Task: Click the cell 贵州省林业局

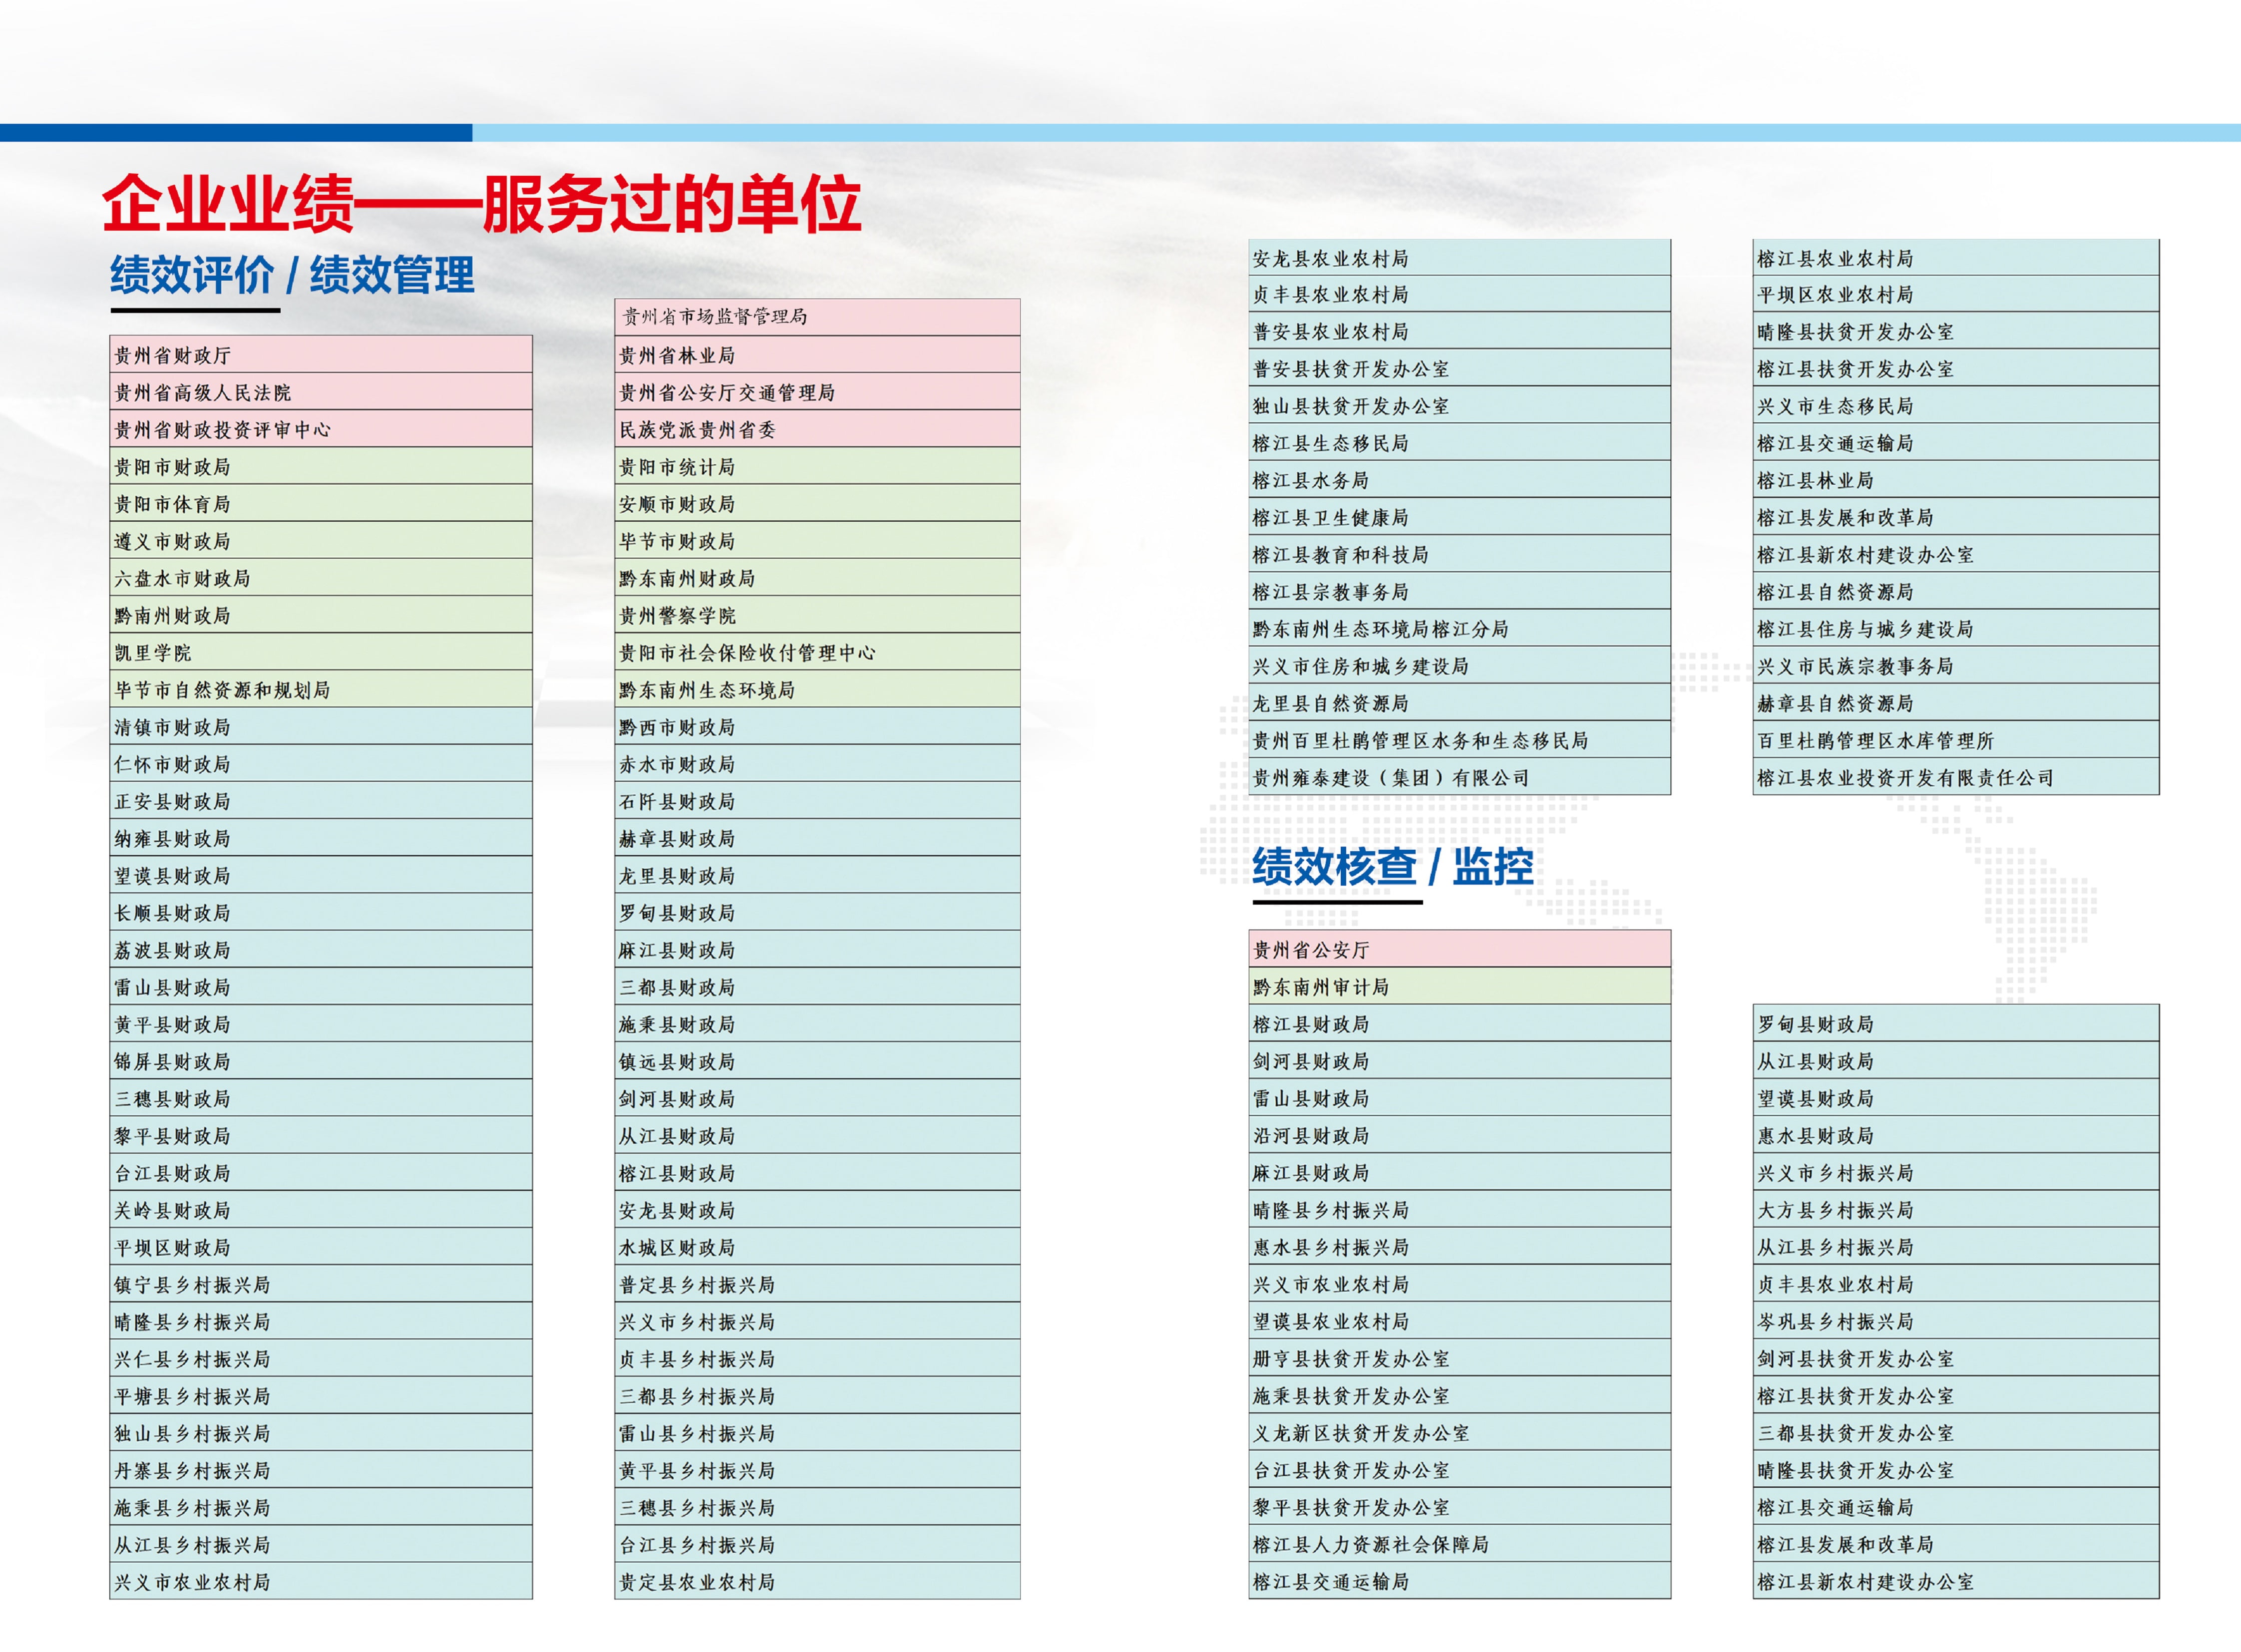Action: pyautogui.click(x=817, y=355)
